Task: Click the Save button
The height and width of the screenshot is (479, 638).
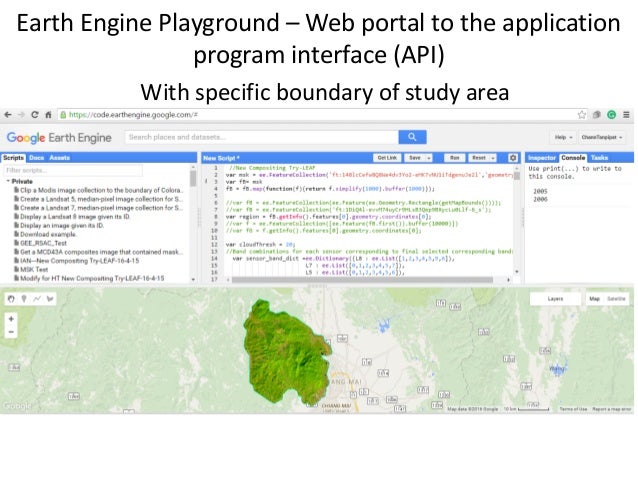Action: [x=415, y=158]
